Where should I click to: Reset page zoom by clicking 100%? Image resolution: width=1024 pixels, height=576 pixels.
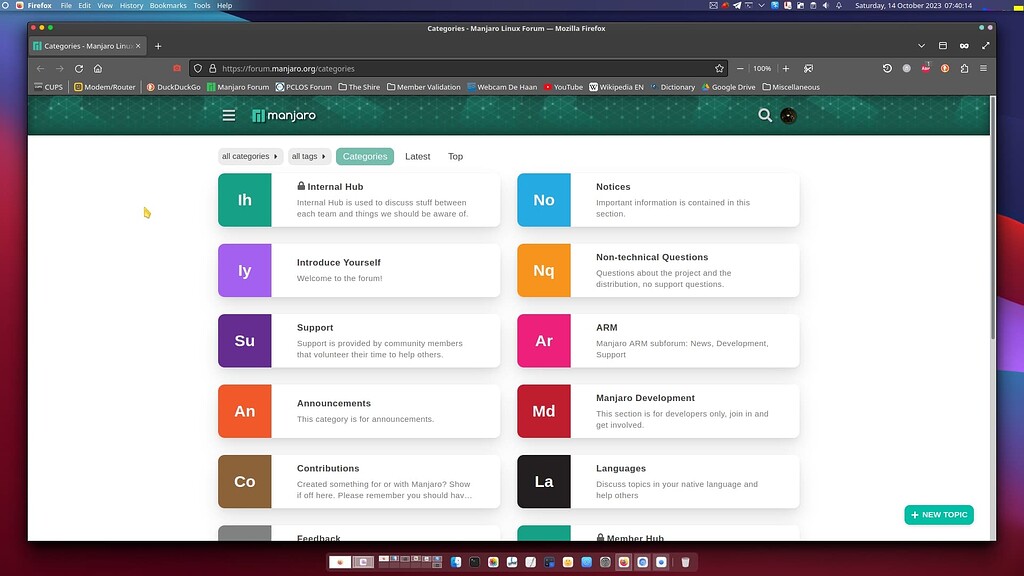tap(761, 68)
